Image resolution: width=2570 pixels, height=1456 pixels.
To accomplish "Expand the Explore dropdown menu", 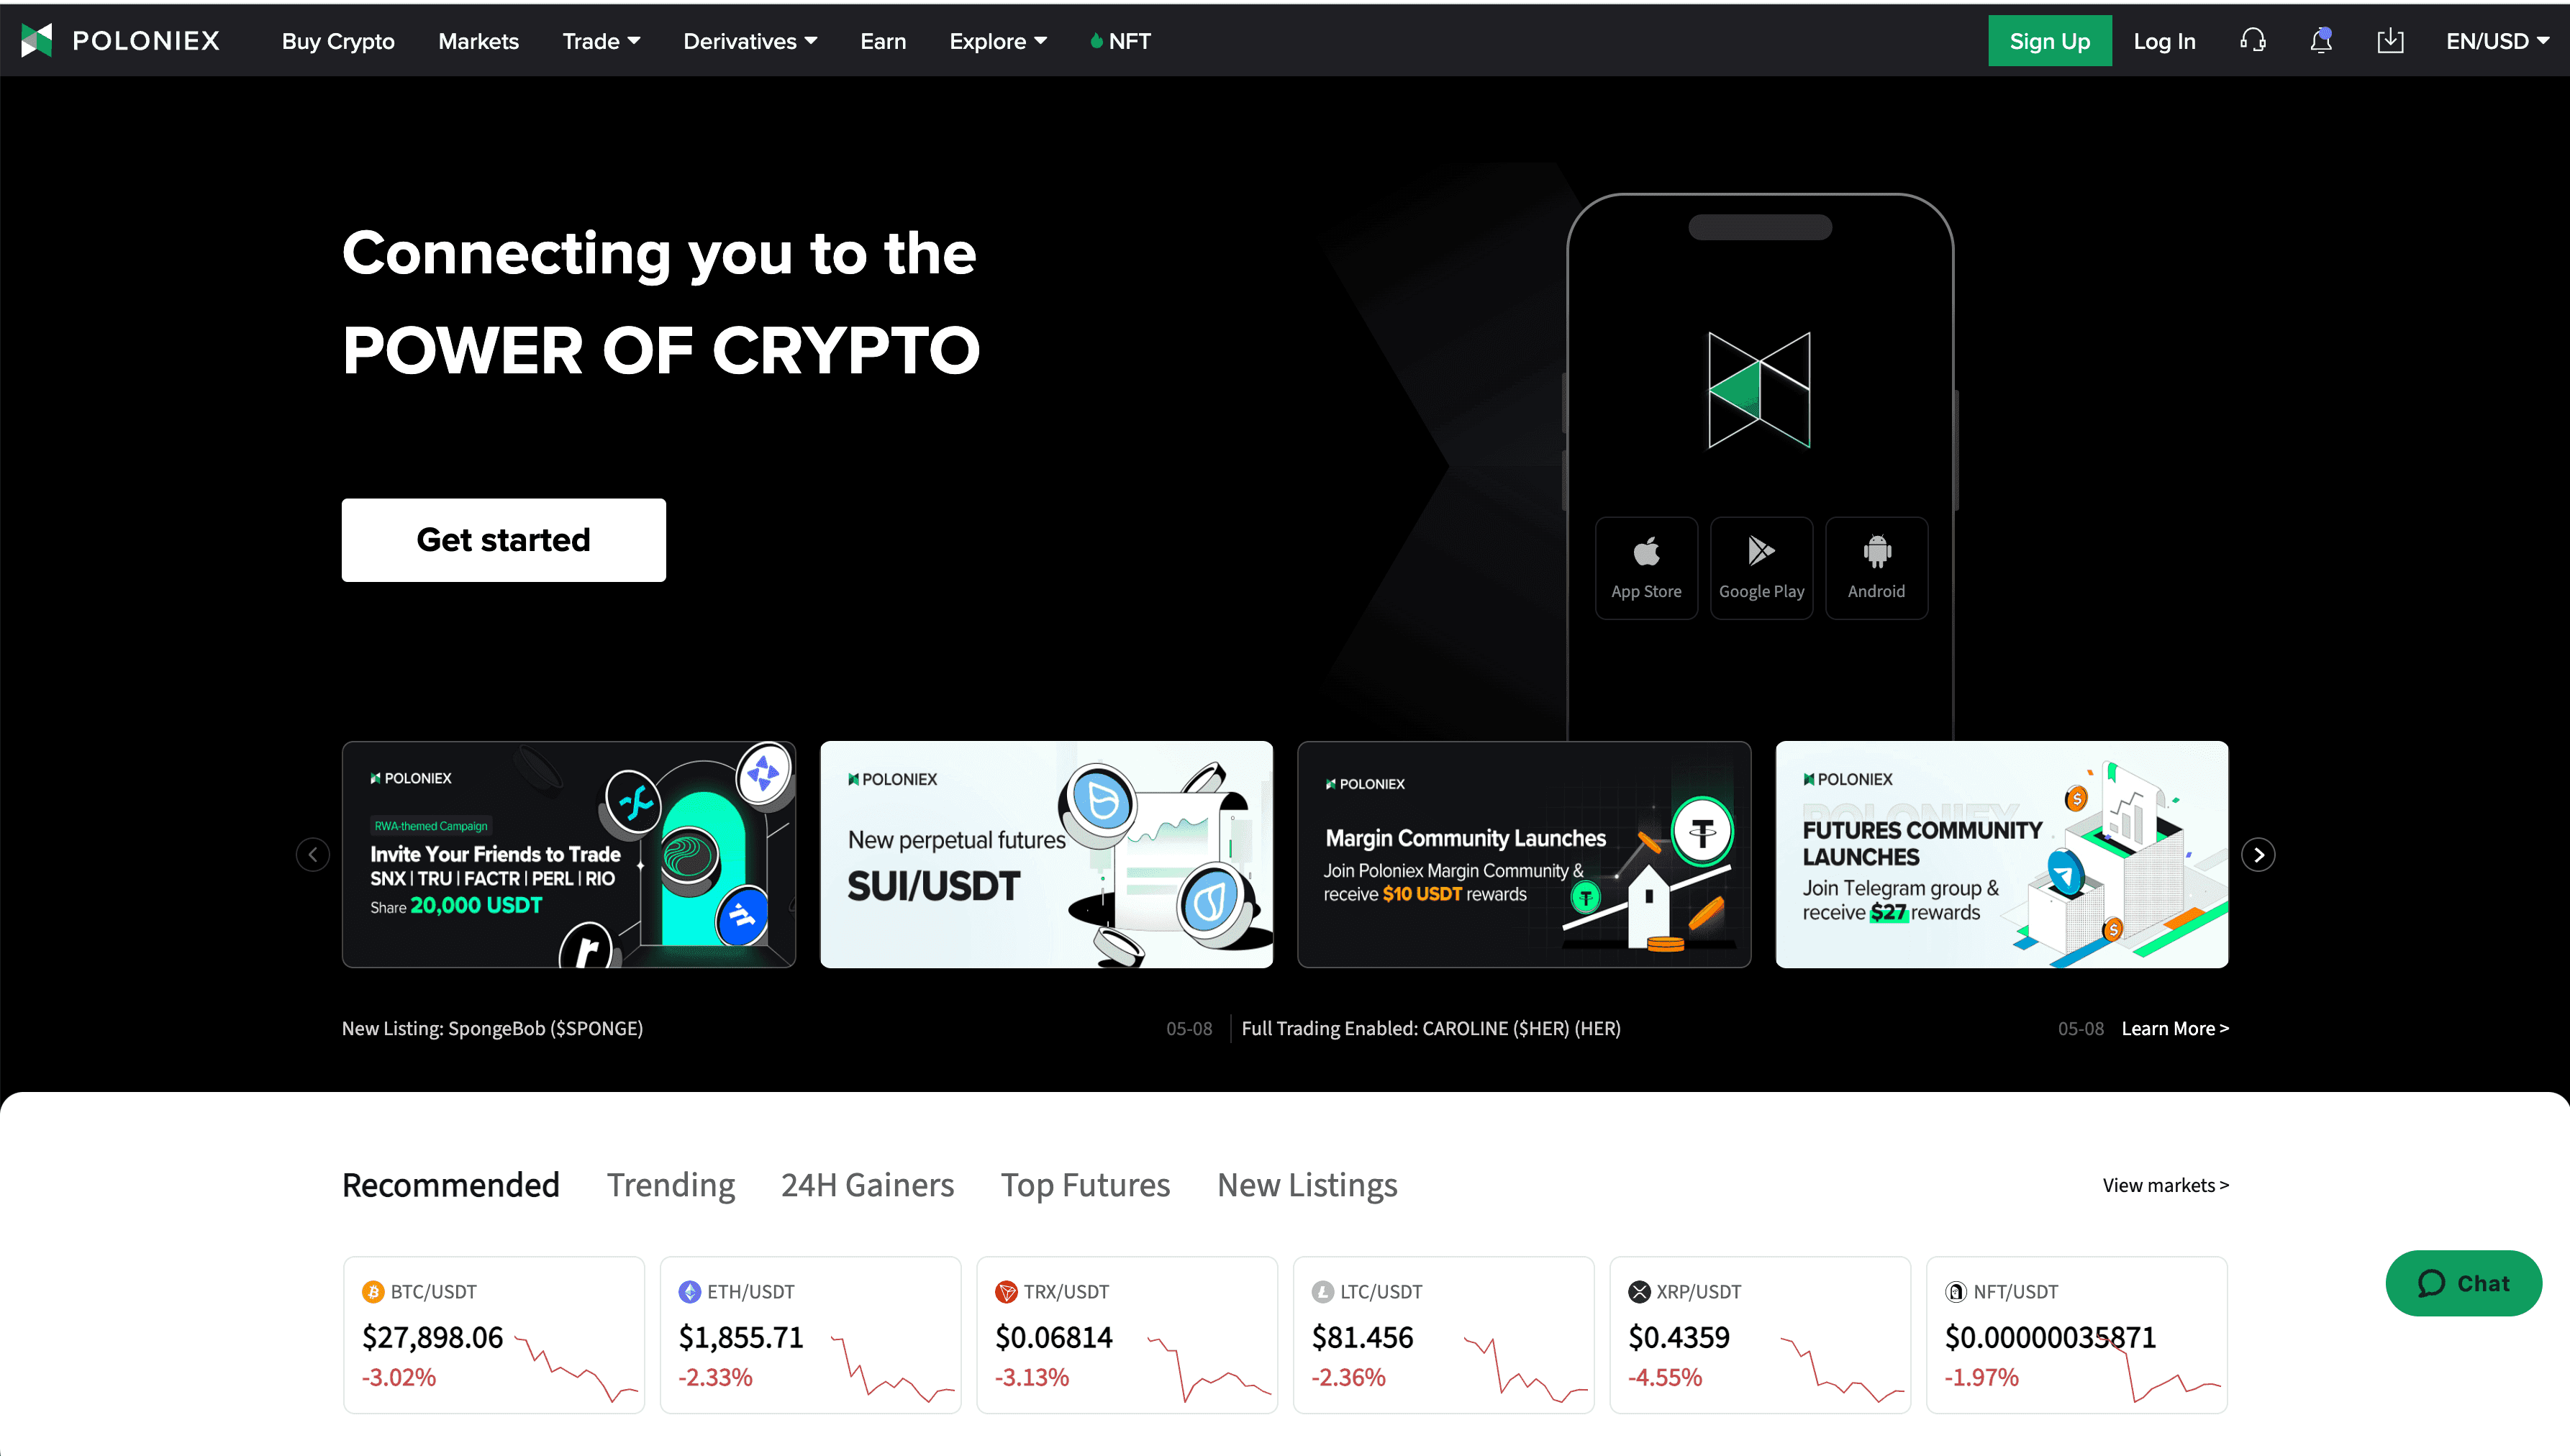I will [x=998, y=41].
